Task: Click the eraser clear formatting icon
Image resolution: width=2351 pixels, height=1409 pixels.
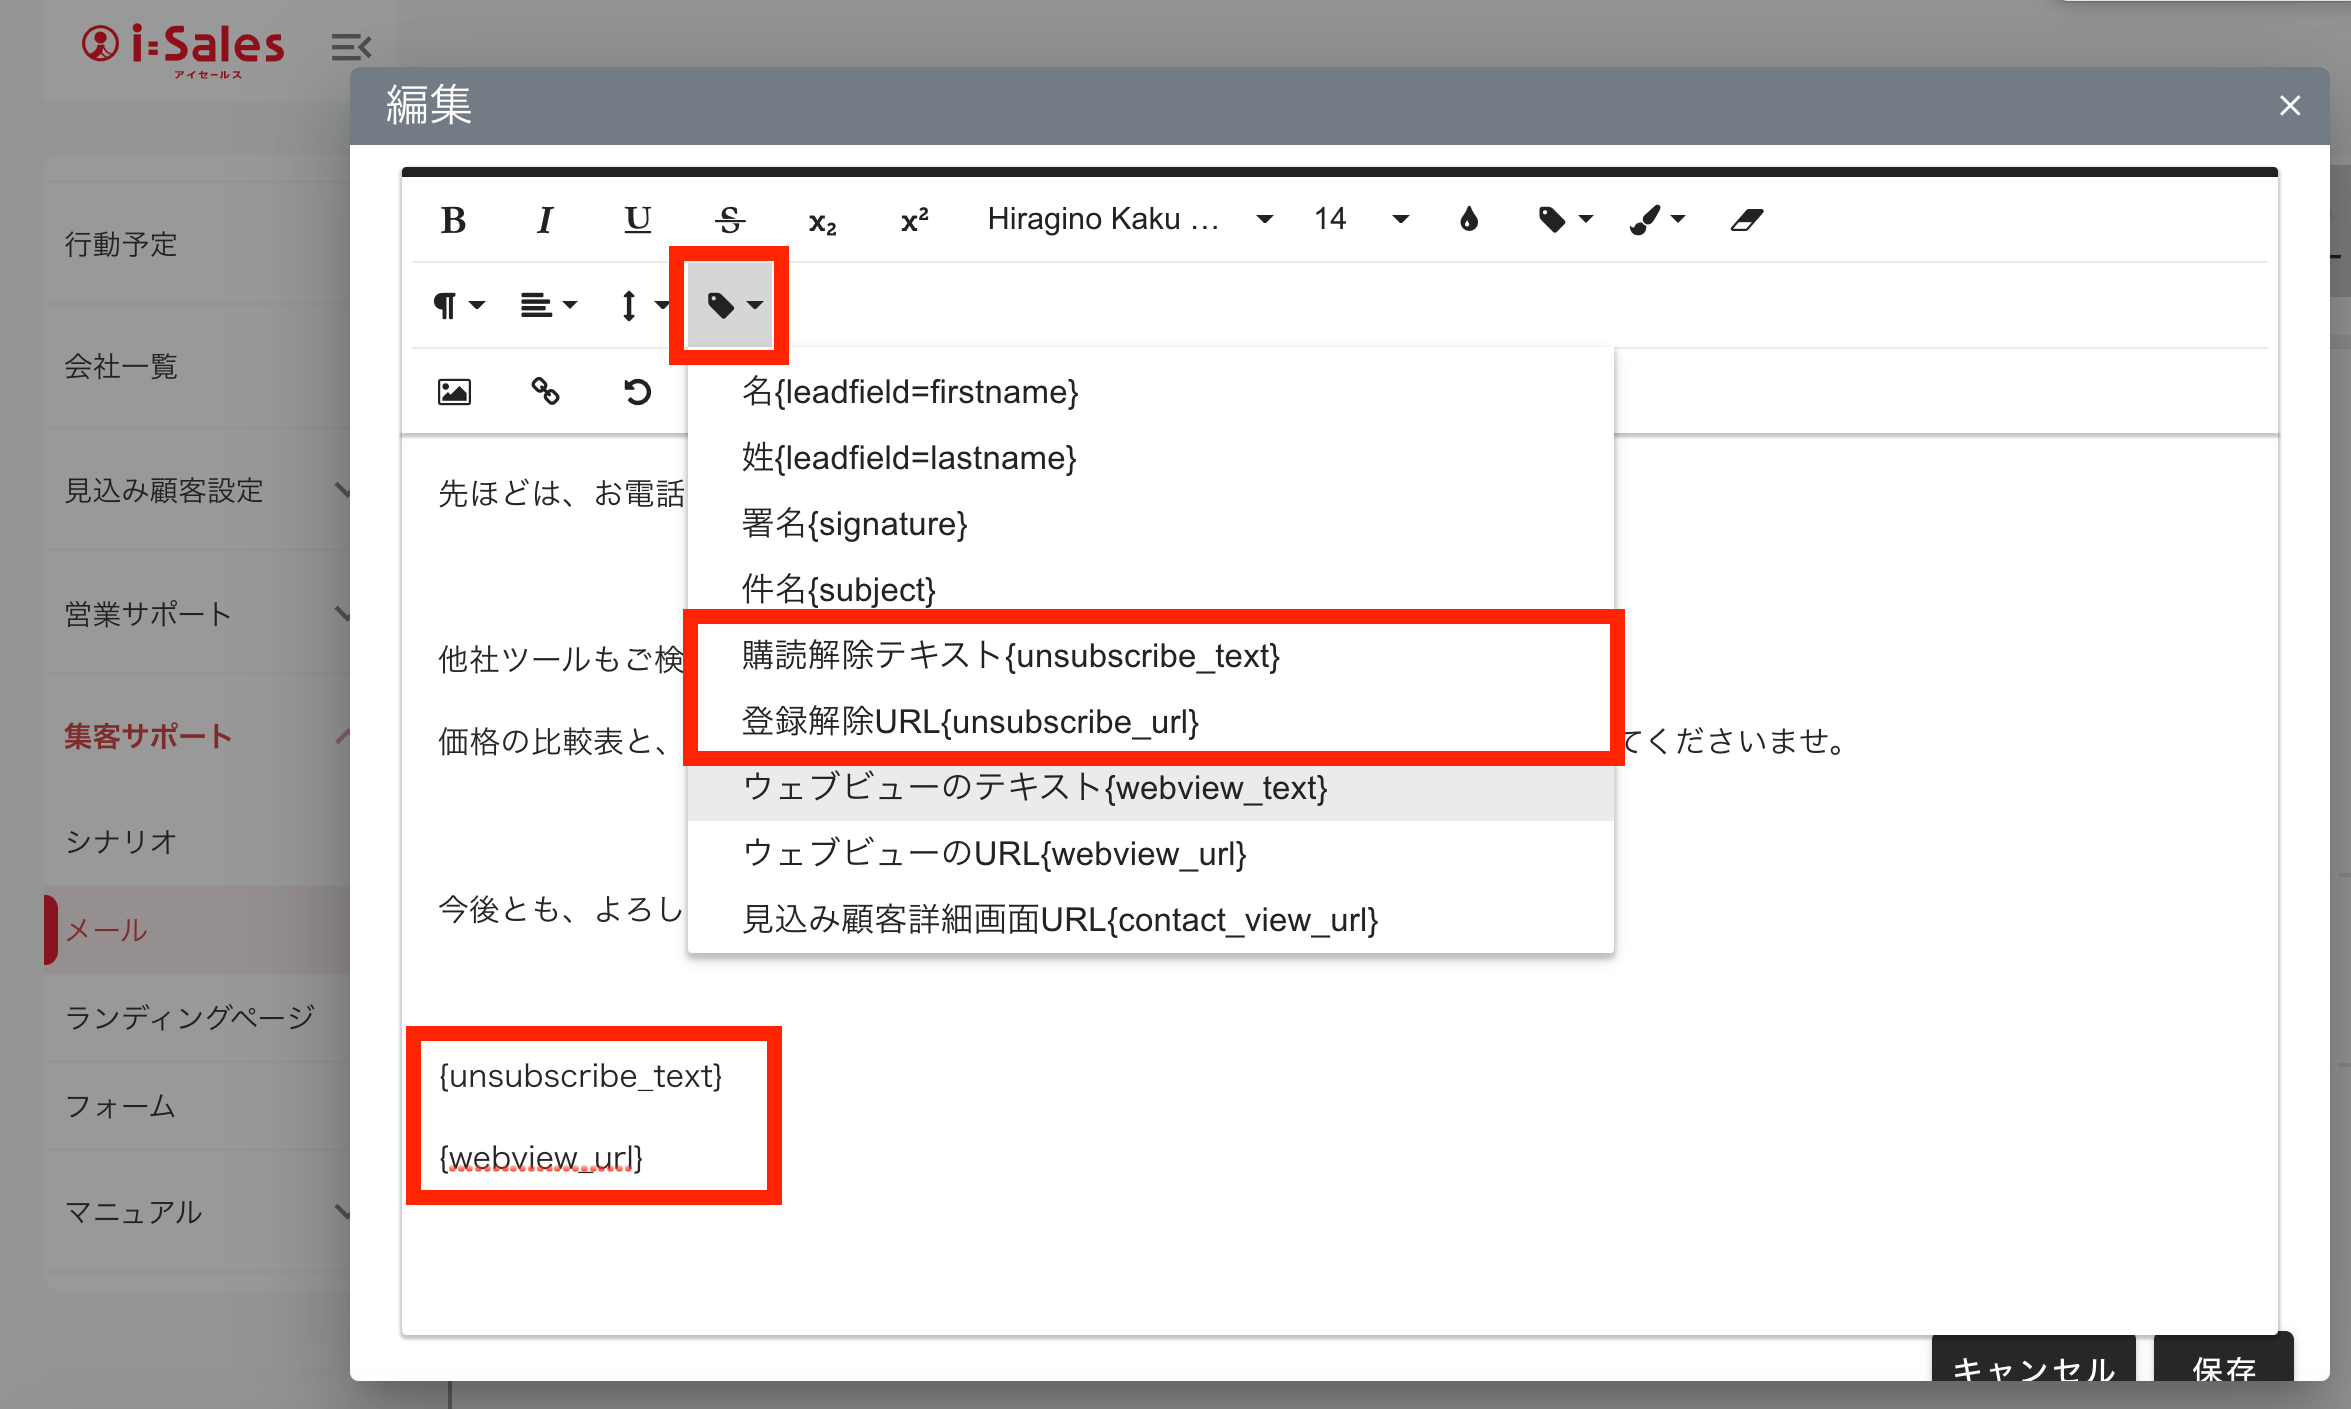Action: pos(1746,219)
